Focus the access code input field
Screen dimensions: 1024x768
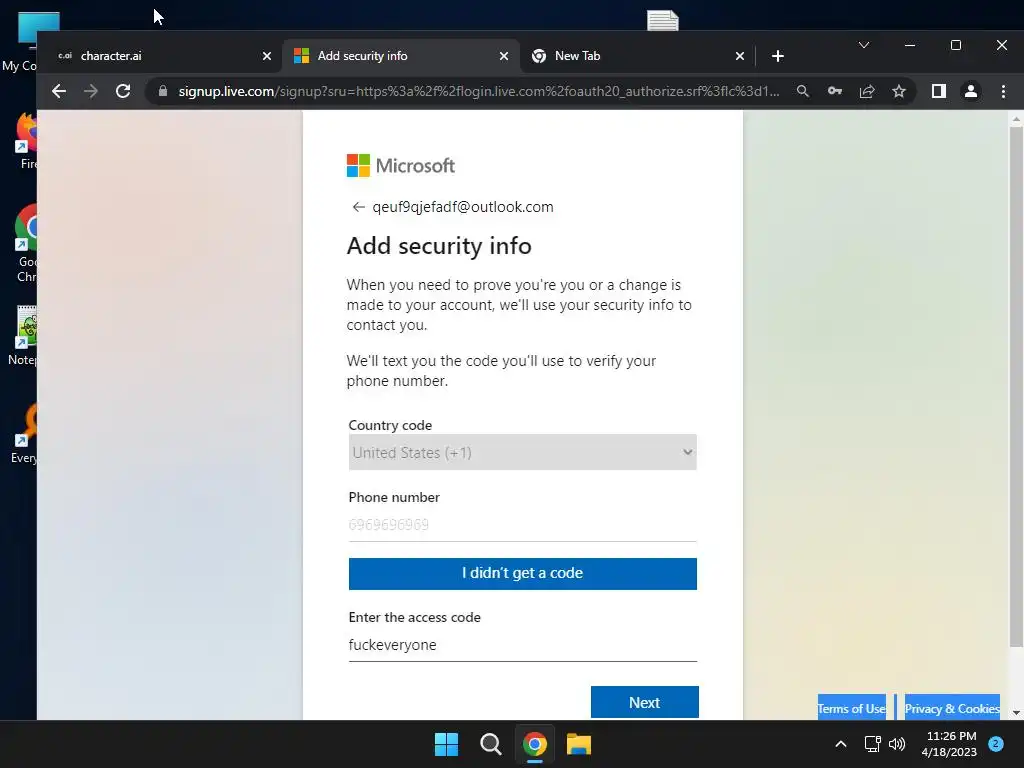(x=522, y=645)
